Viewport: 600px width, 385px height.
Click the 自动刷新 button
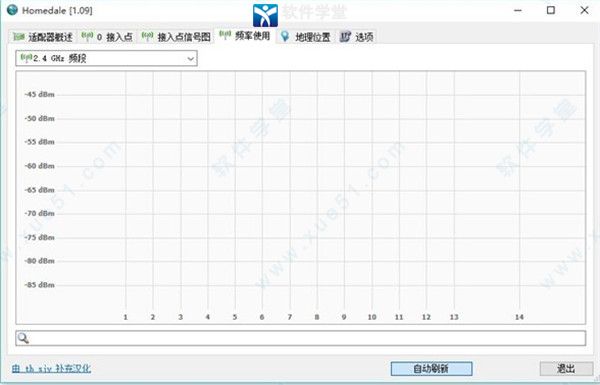coord(431,369)
